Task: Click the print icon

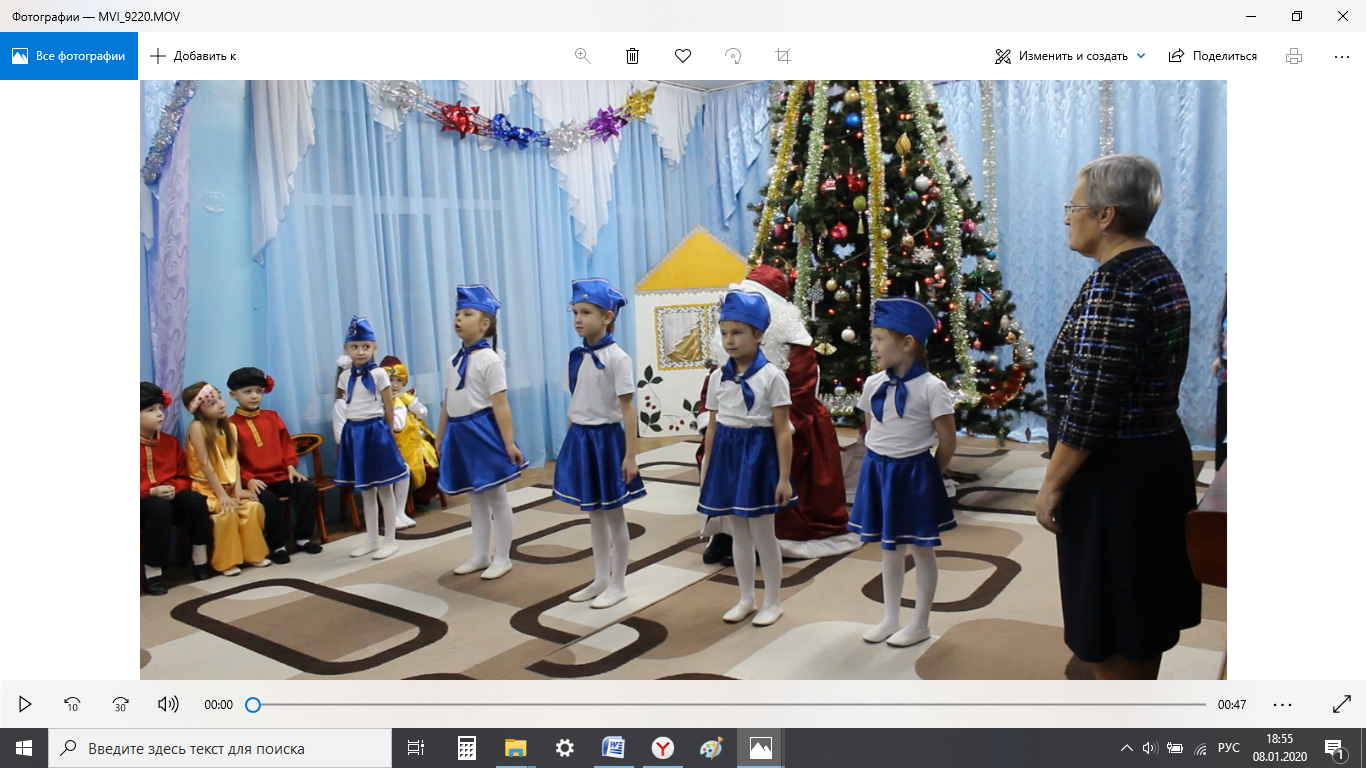Action: (1294, 56)
